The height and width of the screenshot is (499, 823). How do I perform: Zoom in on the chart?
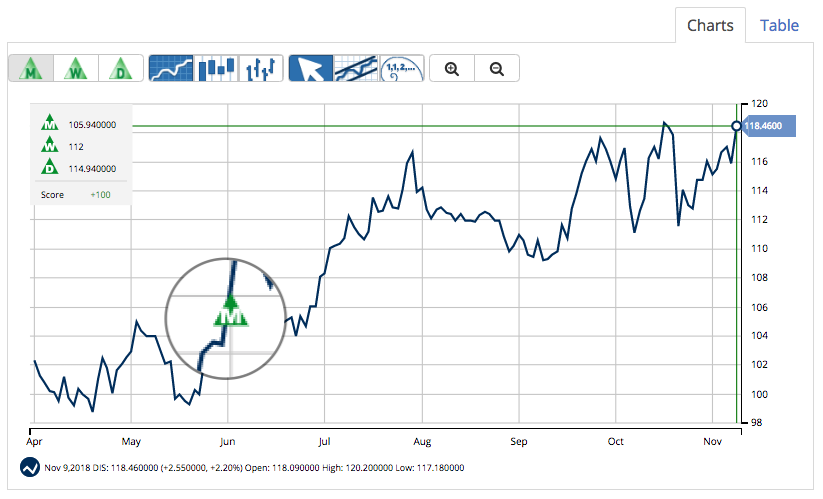click(452, 68)
